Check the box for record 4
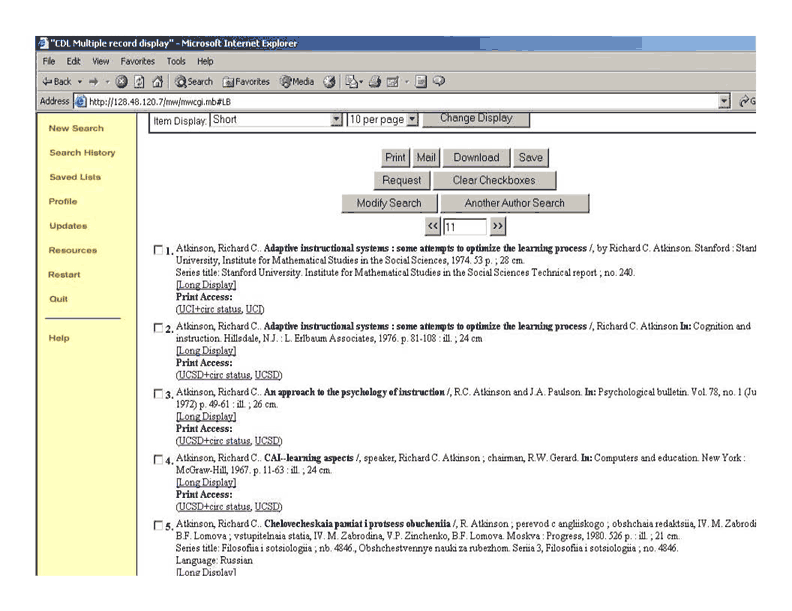 click(159, 460)
